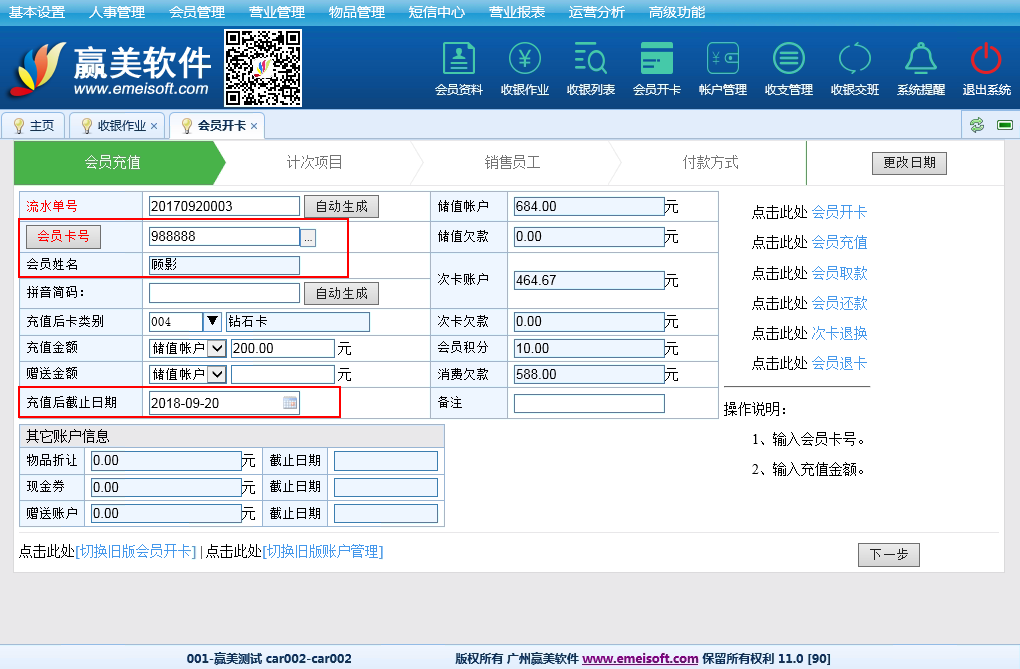The image size is (1020, 669).
Task: Expand the 充值后卡类别 card type dropdown
Action: click(212, 322)
